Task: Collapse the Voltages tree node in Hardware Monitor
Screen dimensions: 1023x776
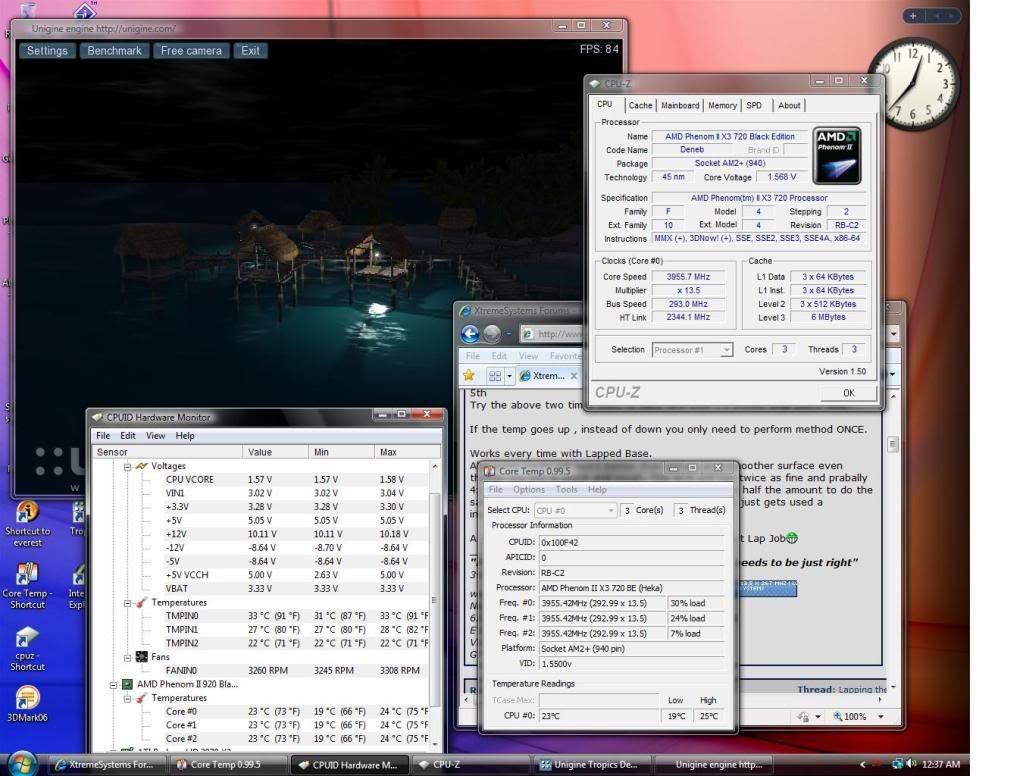Action: pos(128,467)
